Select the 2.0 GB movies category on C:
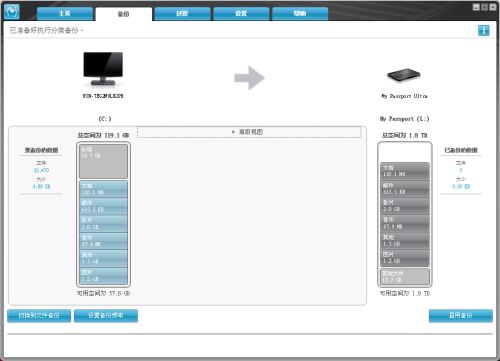The height and width of the screenshot is (361, 500). coord(103,224)
